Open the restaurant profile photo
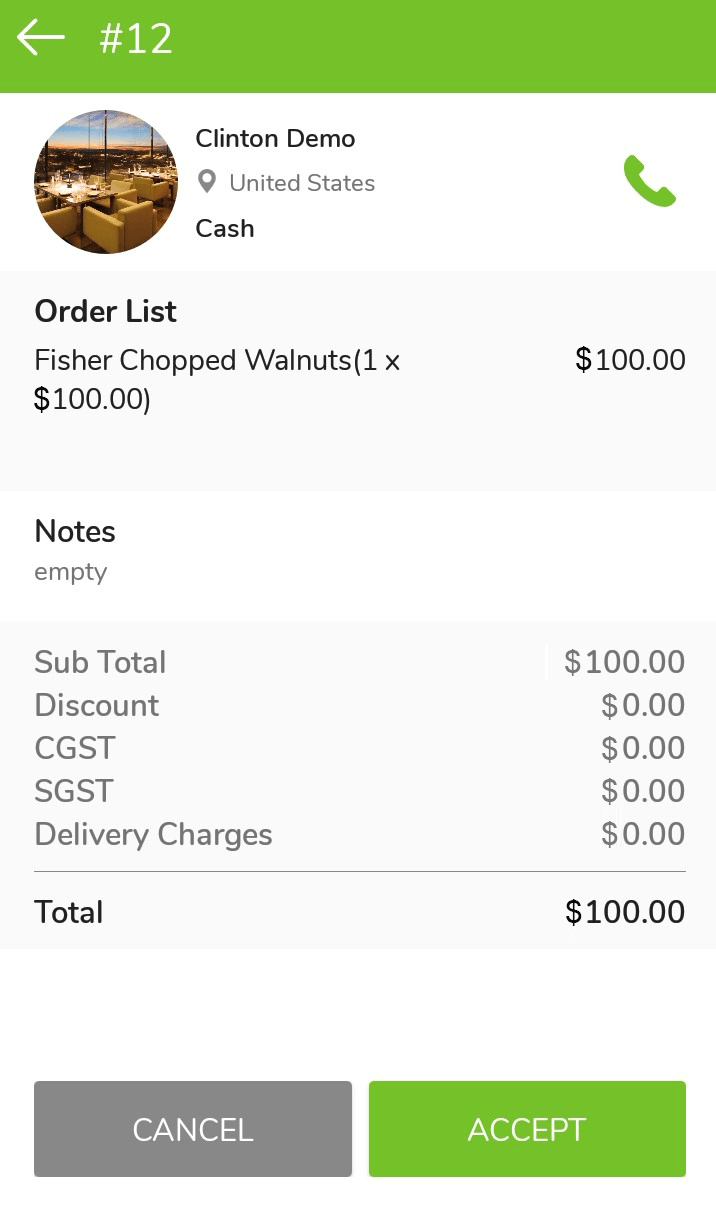 click(x=105, y=182)
